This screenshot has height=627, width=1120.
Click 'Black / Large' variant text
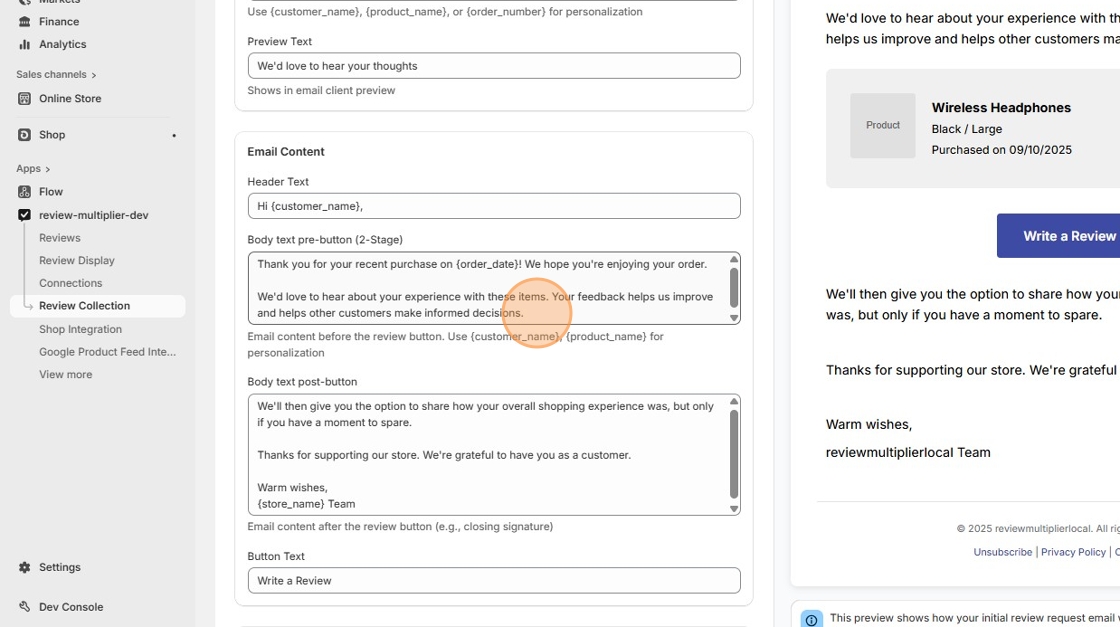pos(966,129)
